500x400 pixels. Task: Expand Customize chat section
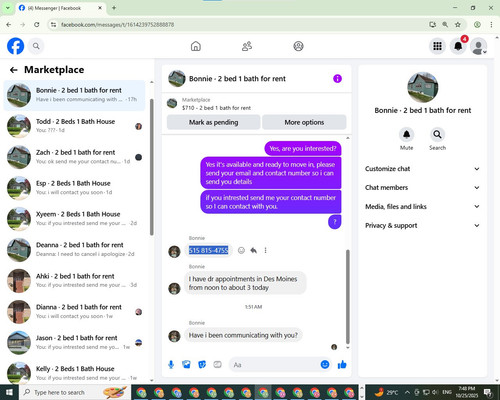point(422,169)
